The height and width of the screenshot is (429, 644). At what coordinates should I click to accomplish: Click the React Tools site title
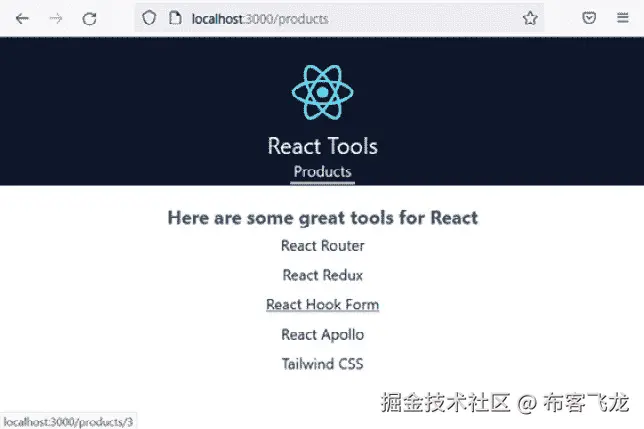click(322, 146)
